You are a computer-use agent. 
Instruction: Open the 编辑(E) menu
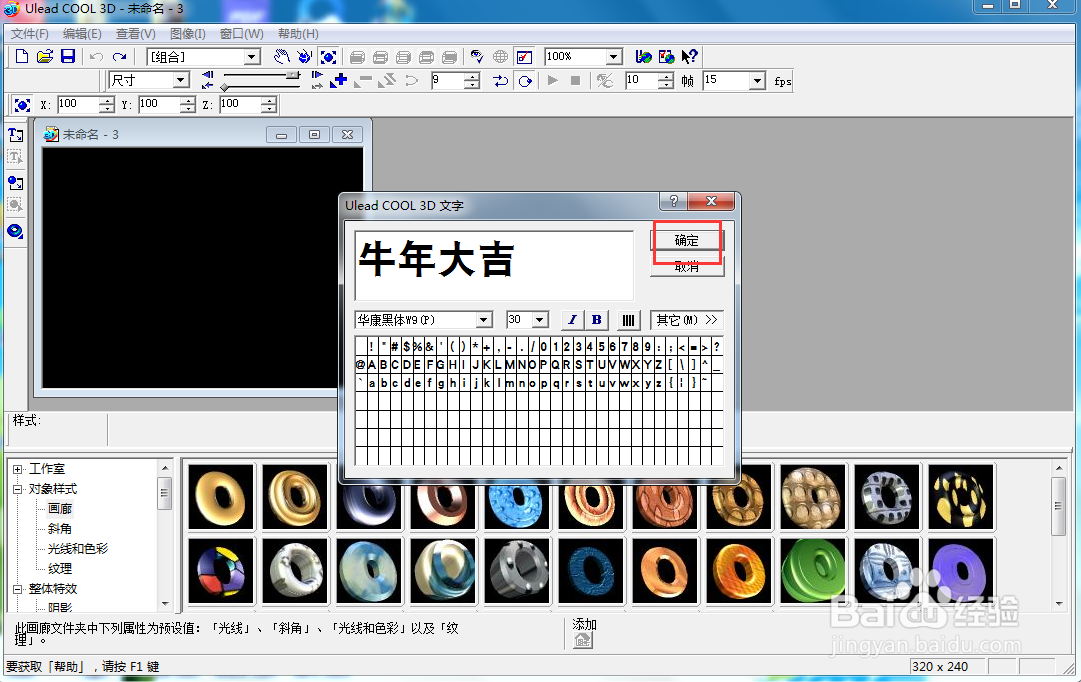[x=82, y=34]
